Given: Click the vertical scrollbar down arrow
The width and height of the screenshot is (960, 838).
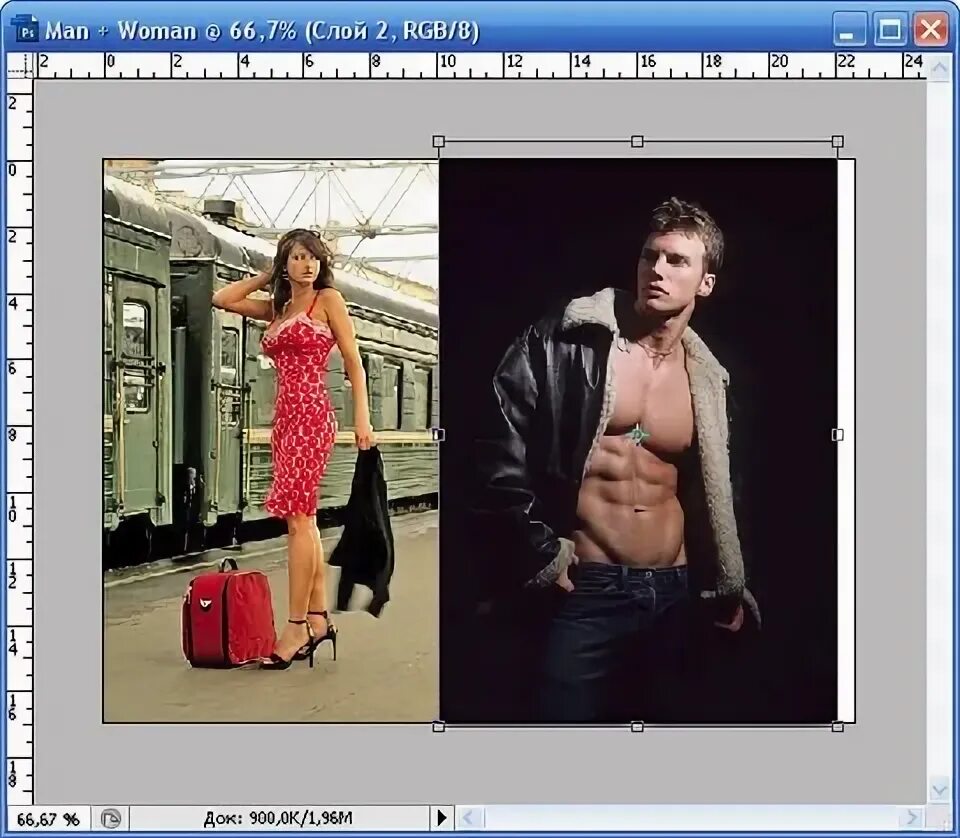Looking at the screenshot, I should click(939, 789).
